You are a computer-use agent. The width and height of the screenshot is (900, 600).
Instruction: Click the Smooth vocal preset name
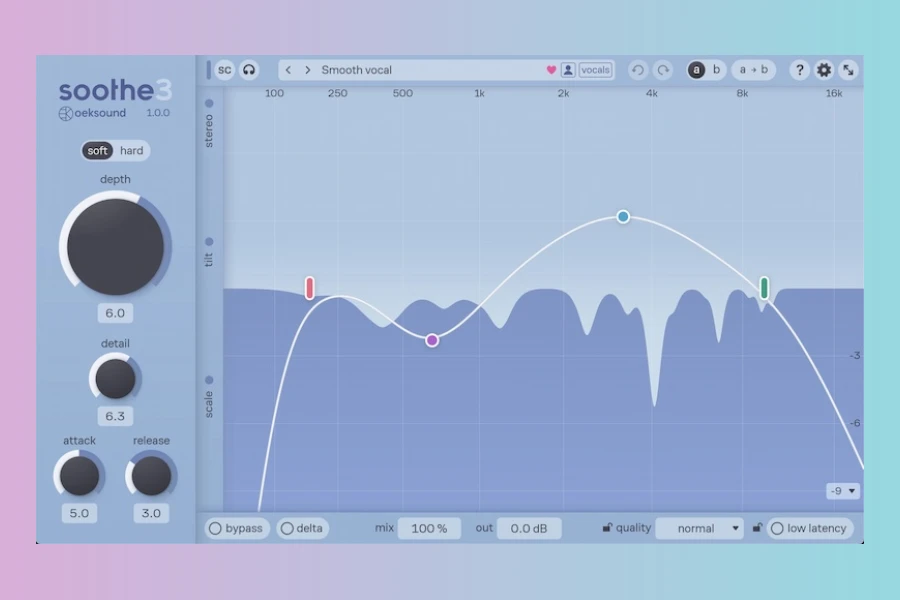pos(356,70)
